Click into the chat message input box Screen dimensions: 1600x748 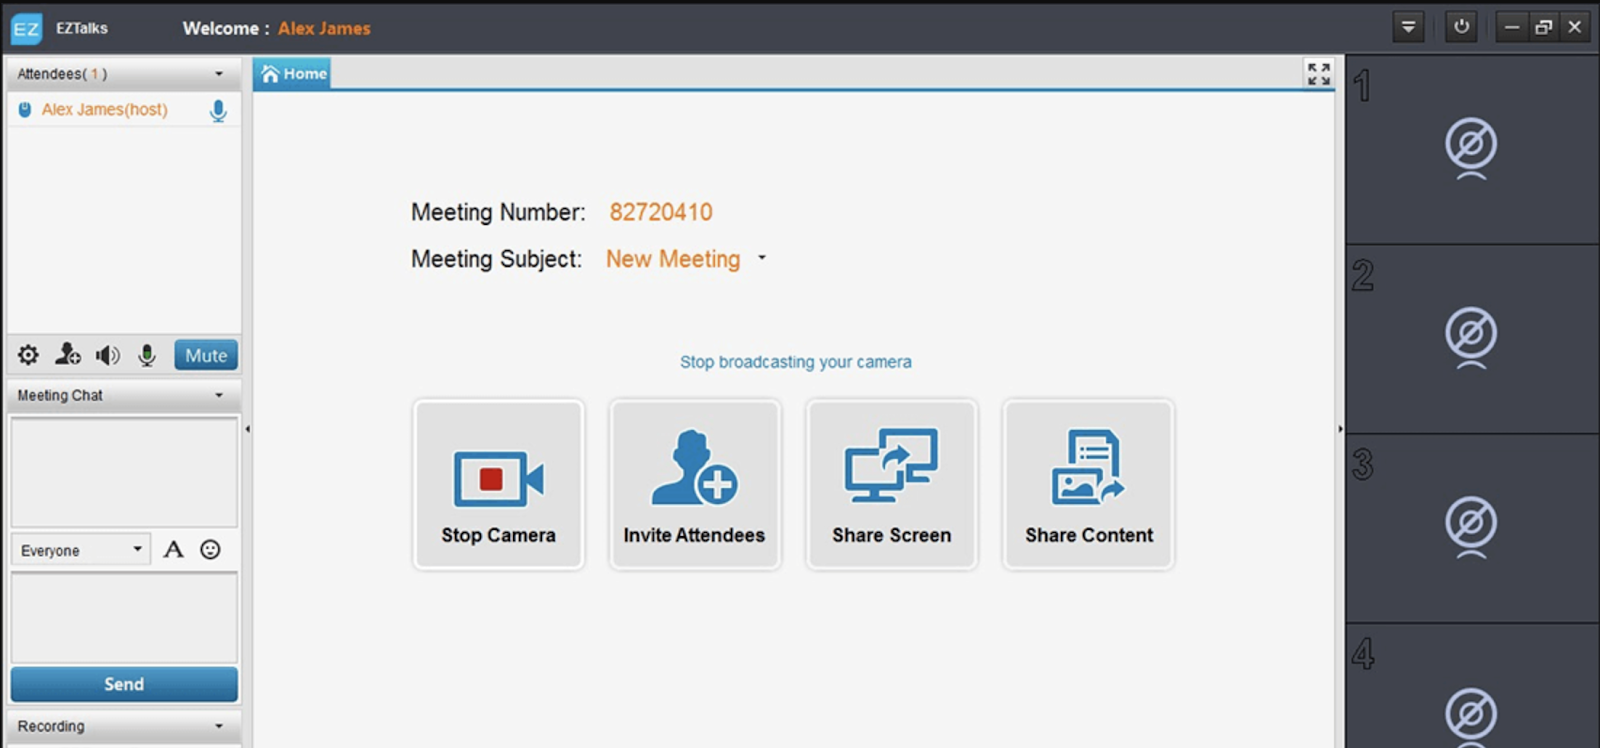coord(124,617)
